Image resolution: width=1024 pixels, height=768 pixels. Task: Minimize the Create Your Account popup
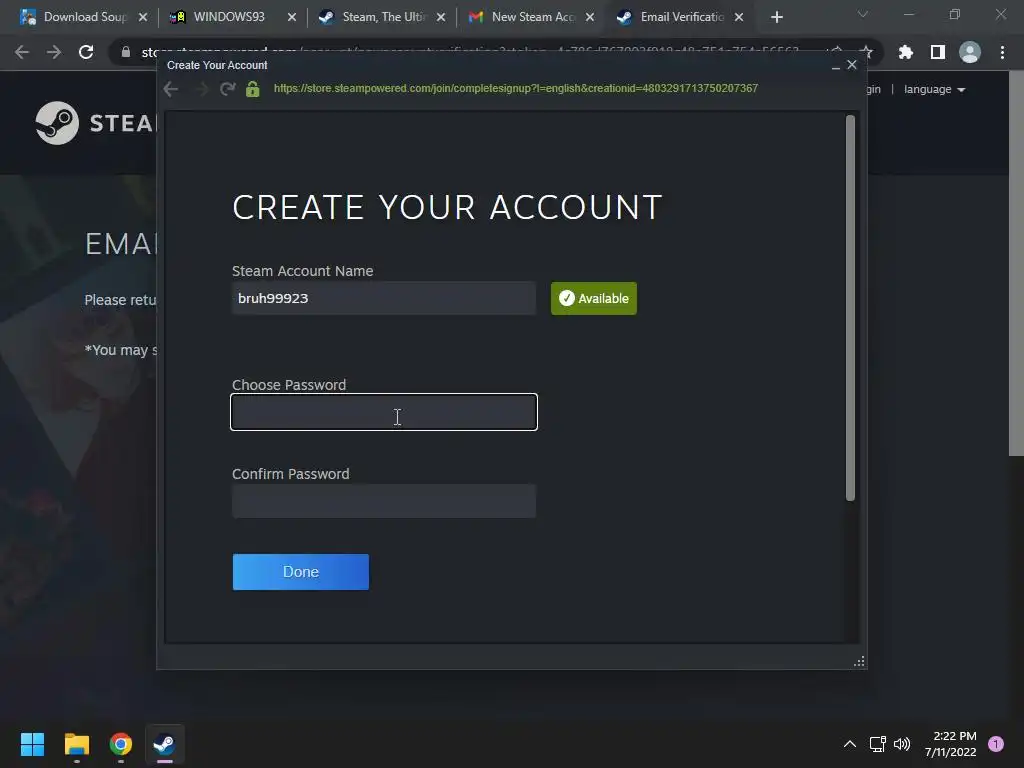(x=835, y=65)
